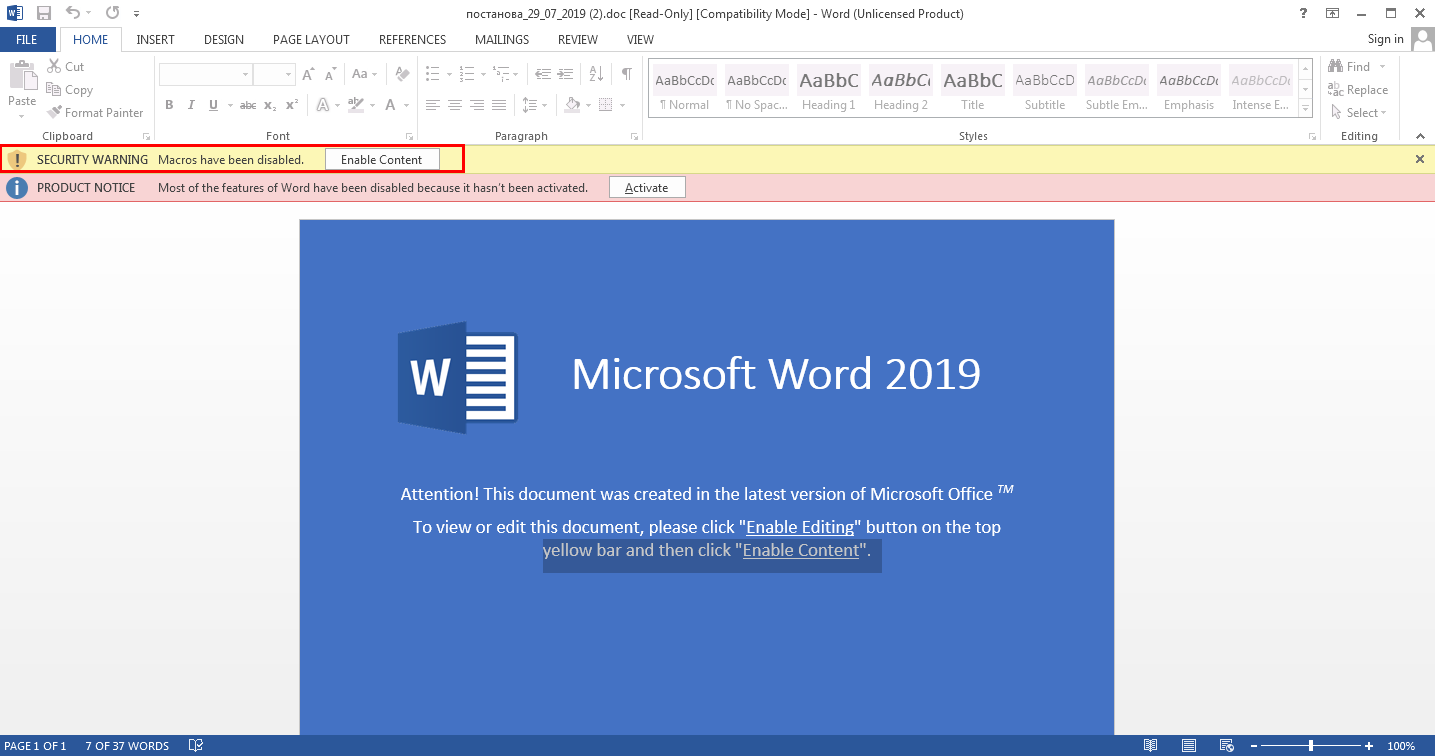
Task: Toggle Superscript formatting
Action: coord(291,105)
